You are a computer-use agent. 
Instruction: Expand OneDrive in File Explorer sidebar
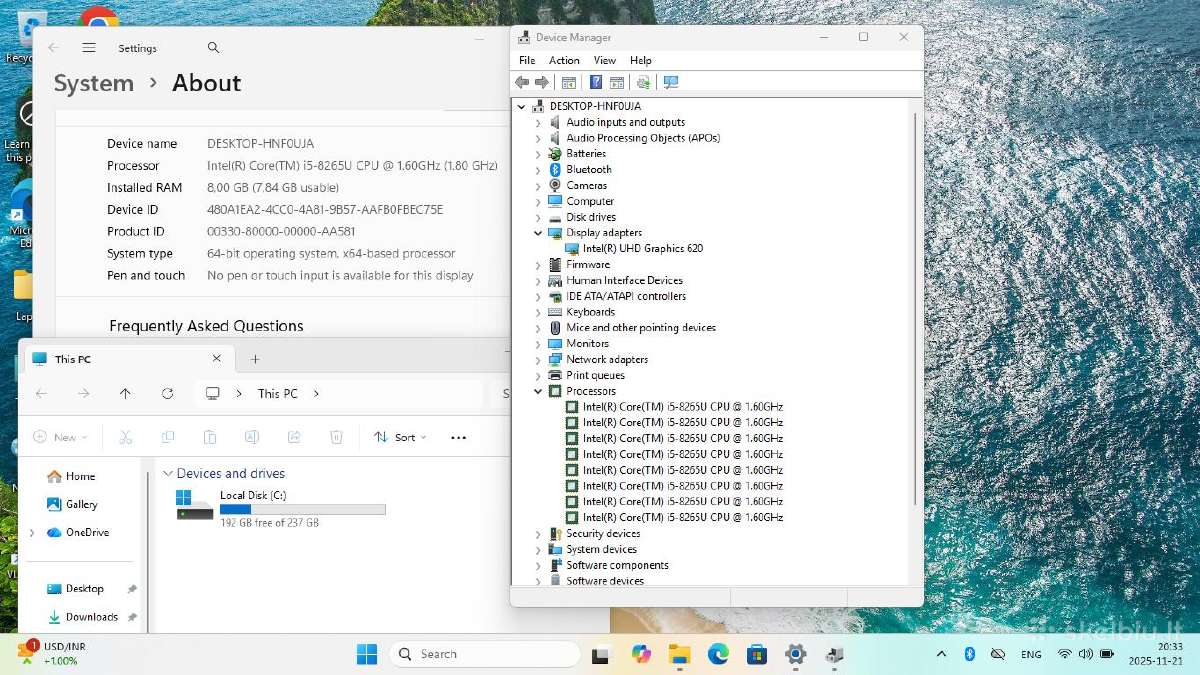pos(32,533)
